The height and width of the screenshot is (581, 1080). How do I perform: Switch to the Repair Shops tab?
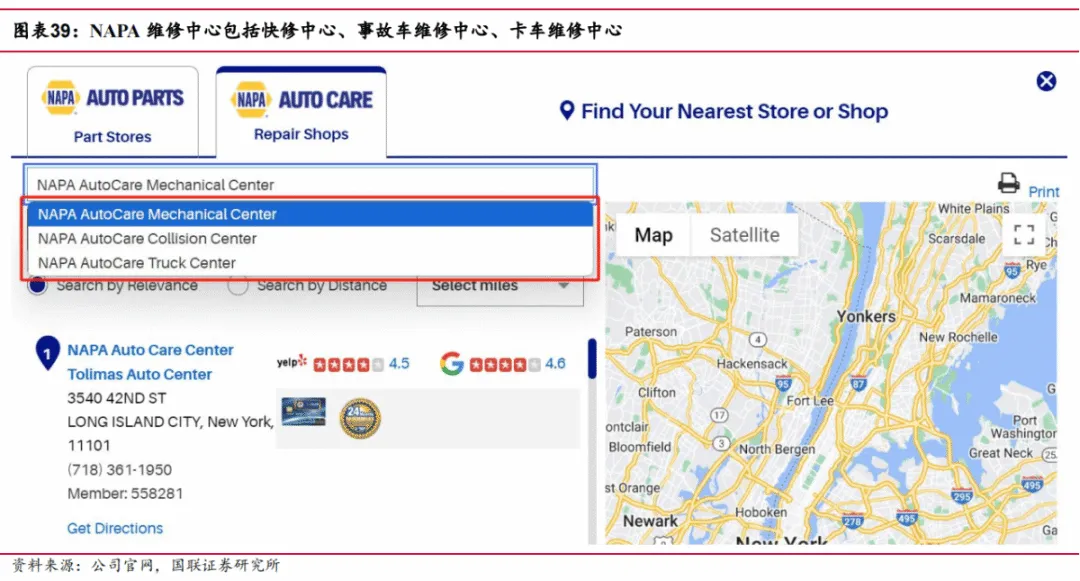pyautogui.click(x=301, y=112)
